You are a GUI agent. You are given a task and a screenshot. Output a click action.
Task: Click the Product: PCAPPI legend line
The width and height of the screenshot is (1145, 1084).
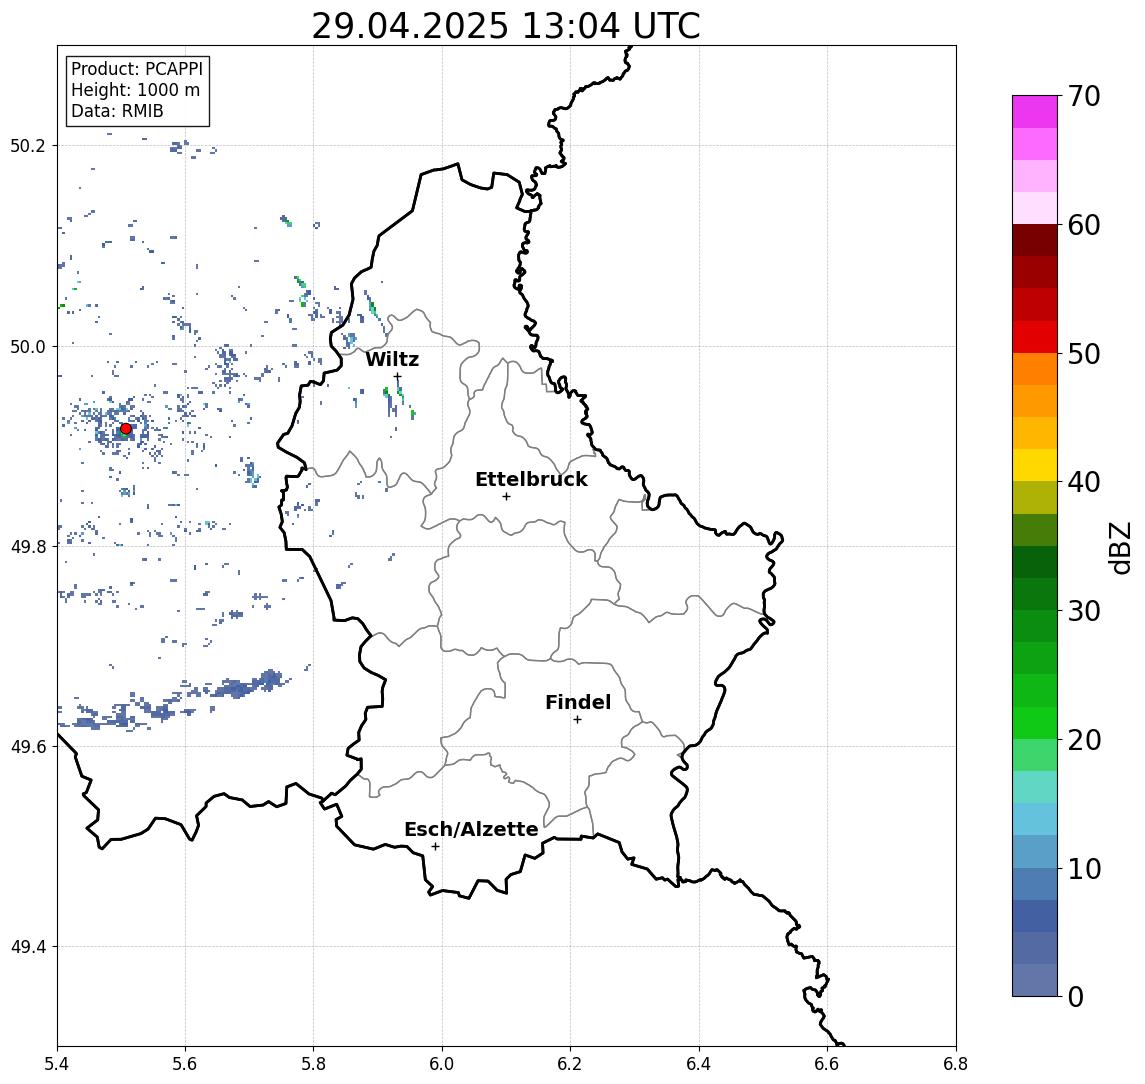pyautogui.click(x=137, y=69)
